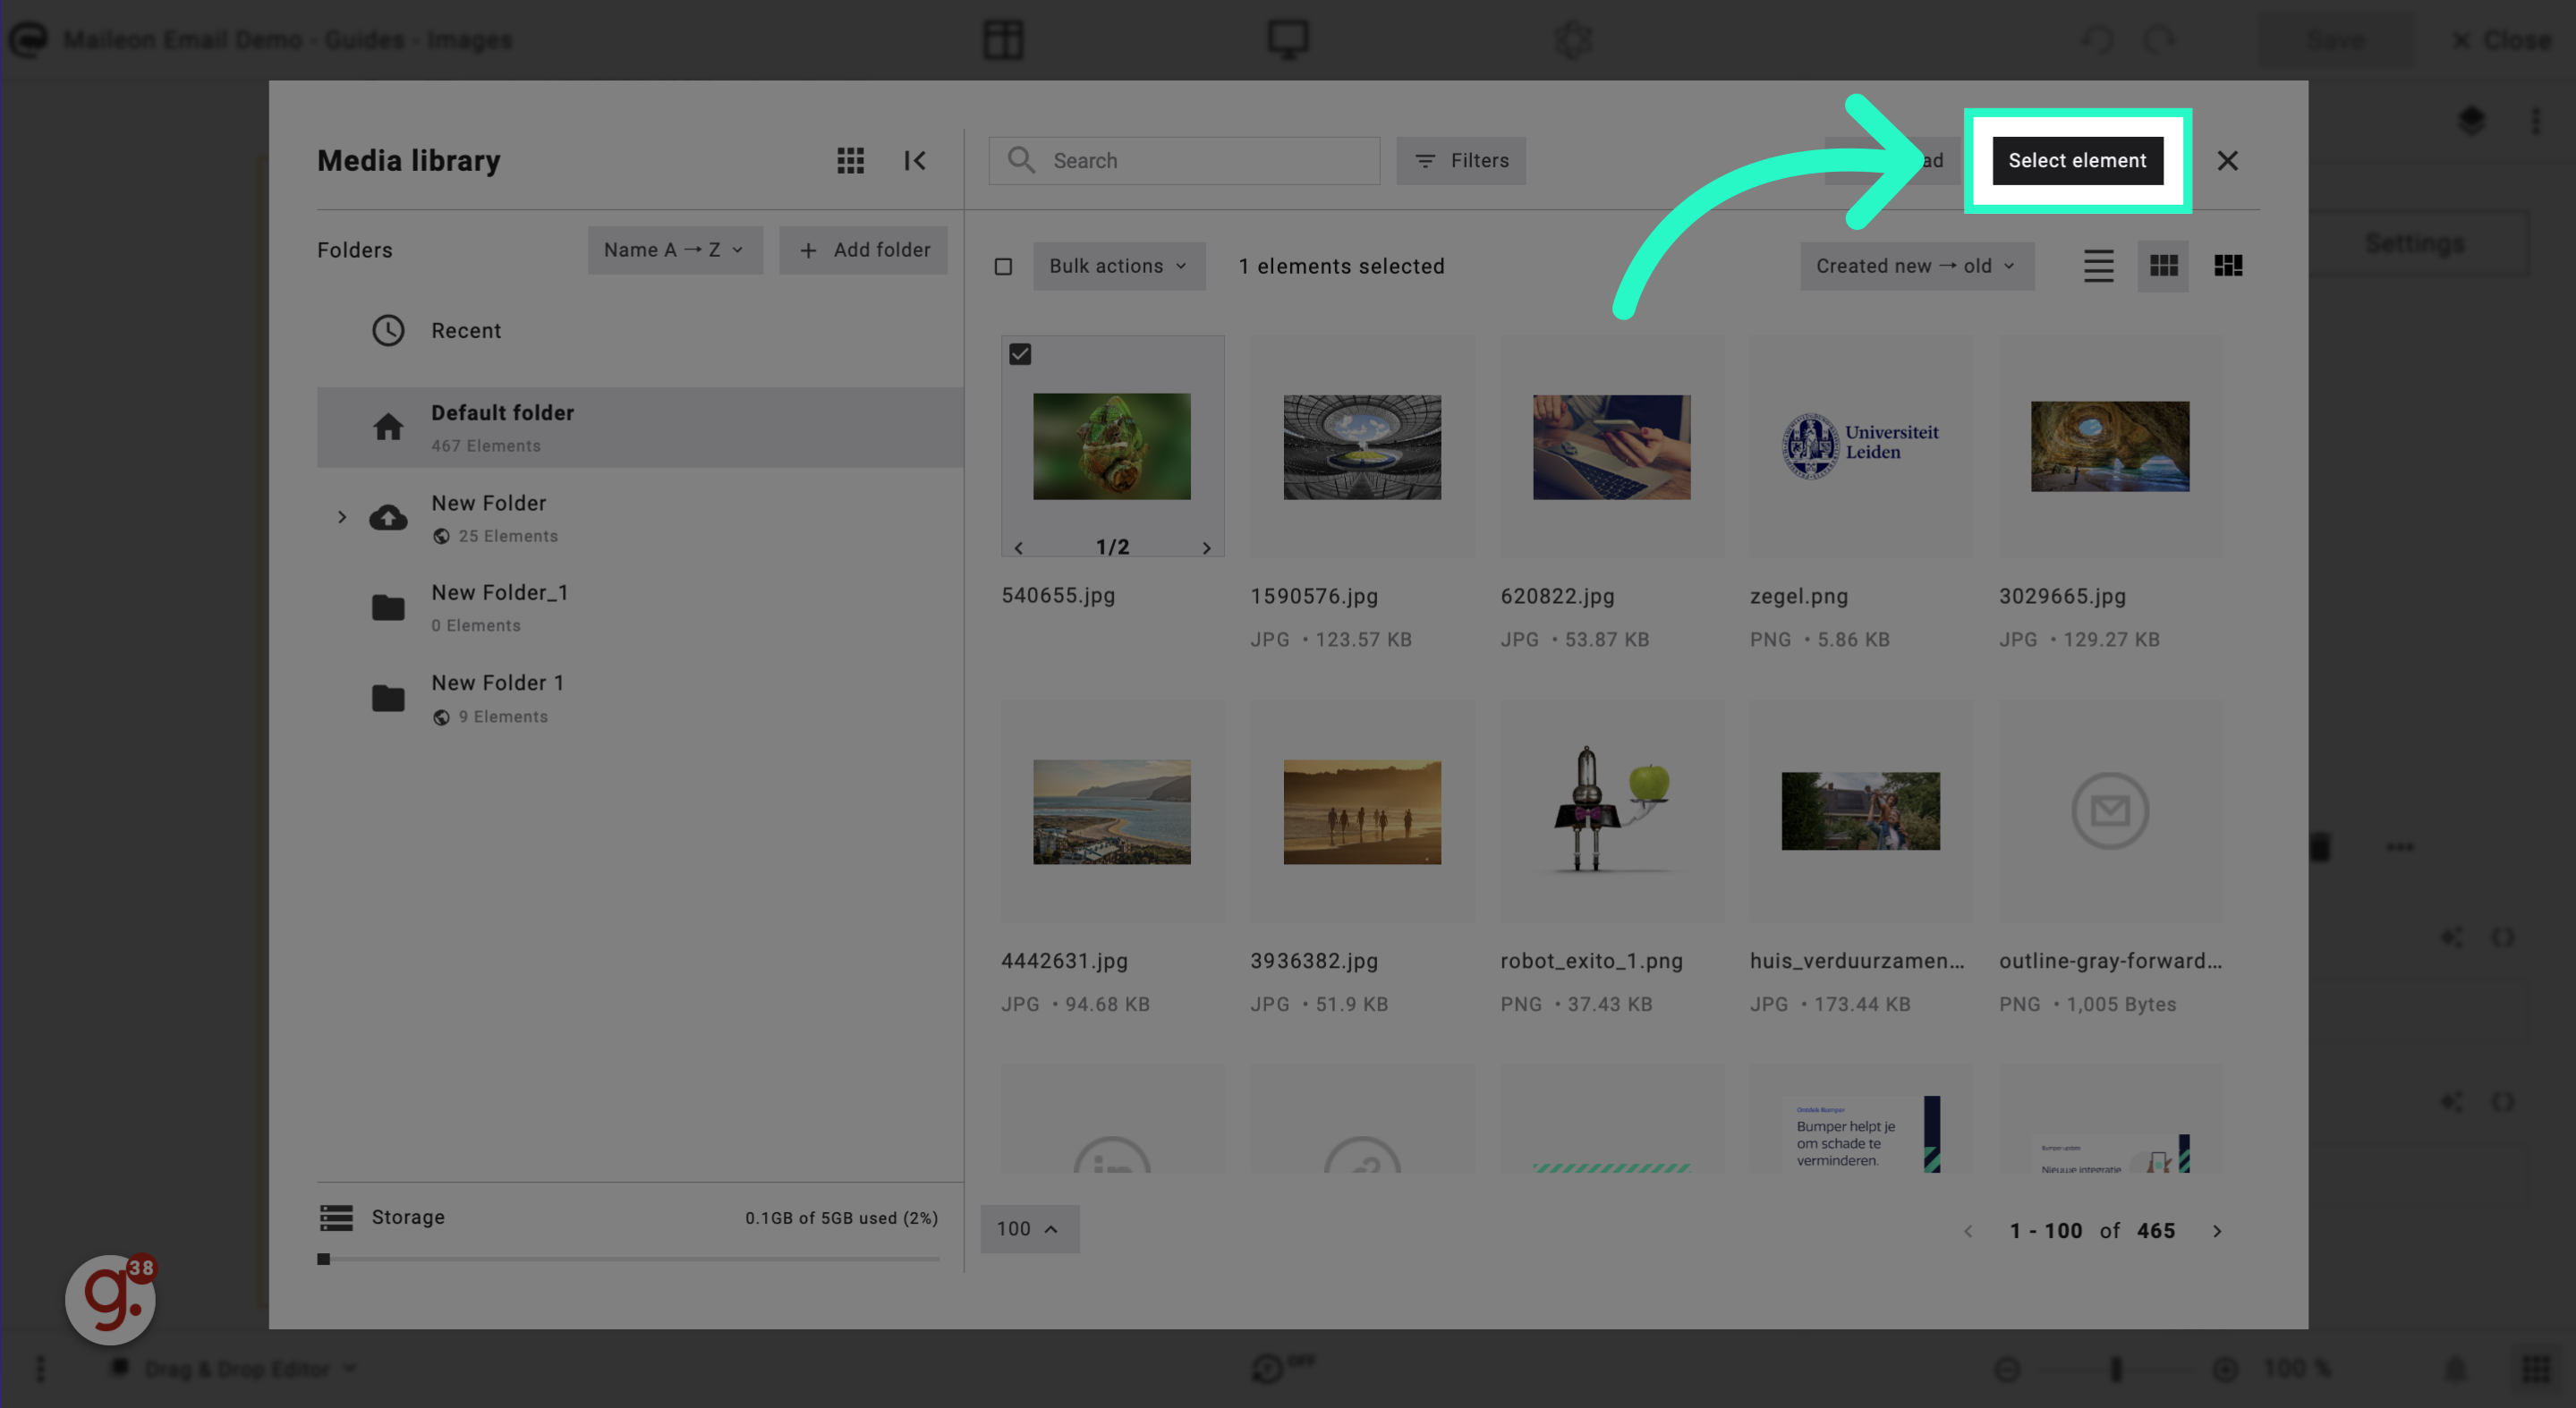Toggle the bulk select all checkbox
This screenshot has height=1408, width=2576.
click(x=1002, y=266)
